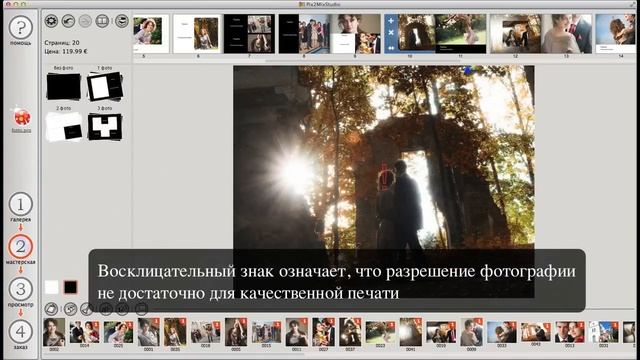The image size is (640, 360).
Task: Click the stacked books icon in top toolbar
Action: coord(121,21)
